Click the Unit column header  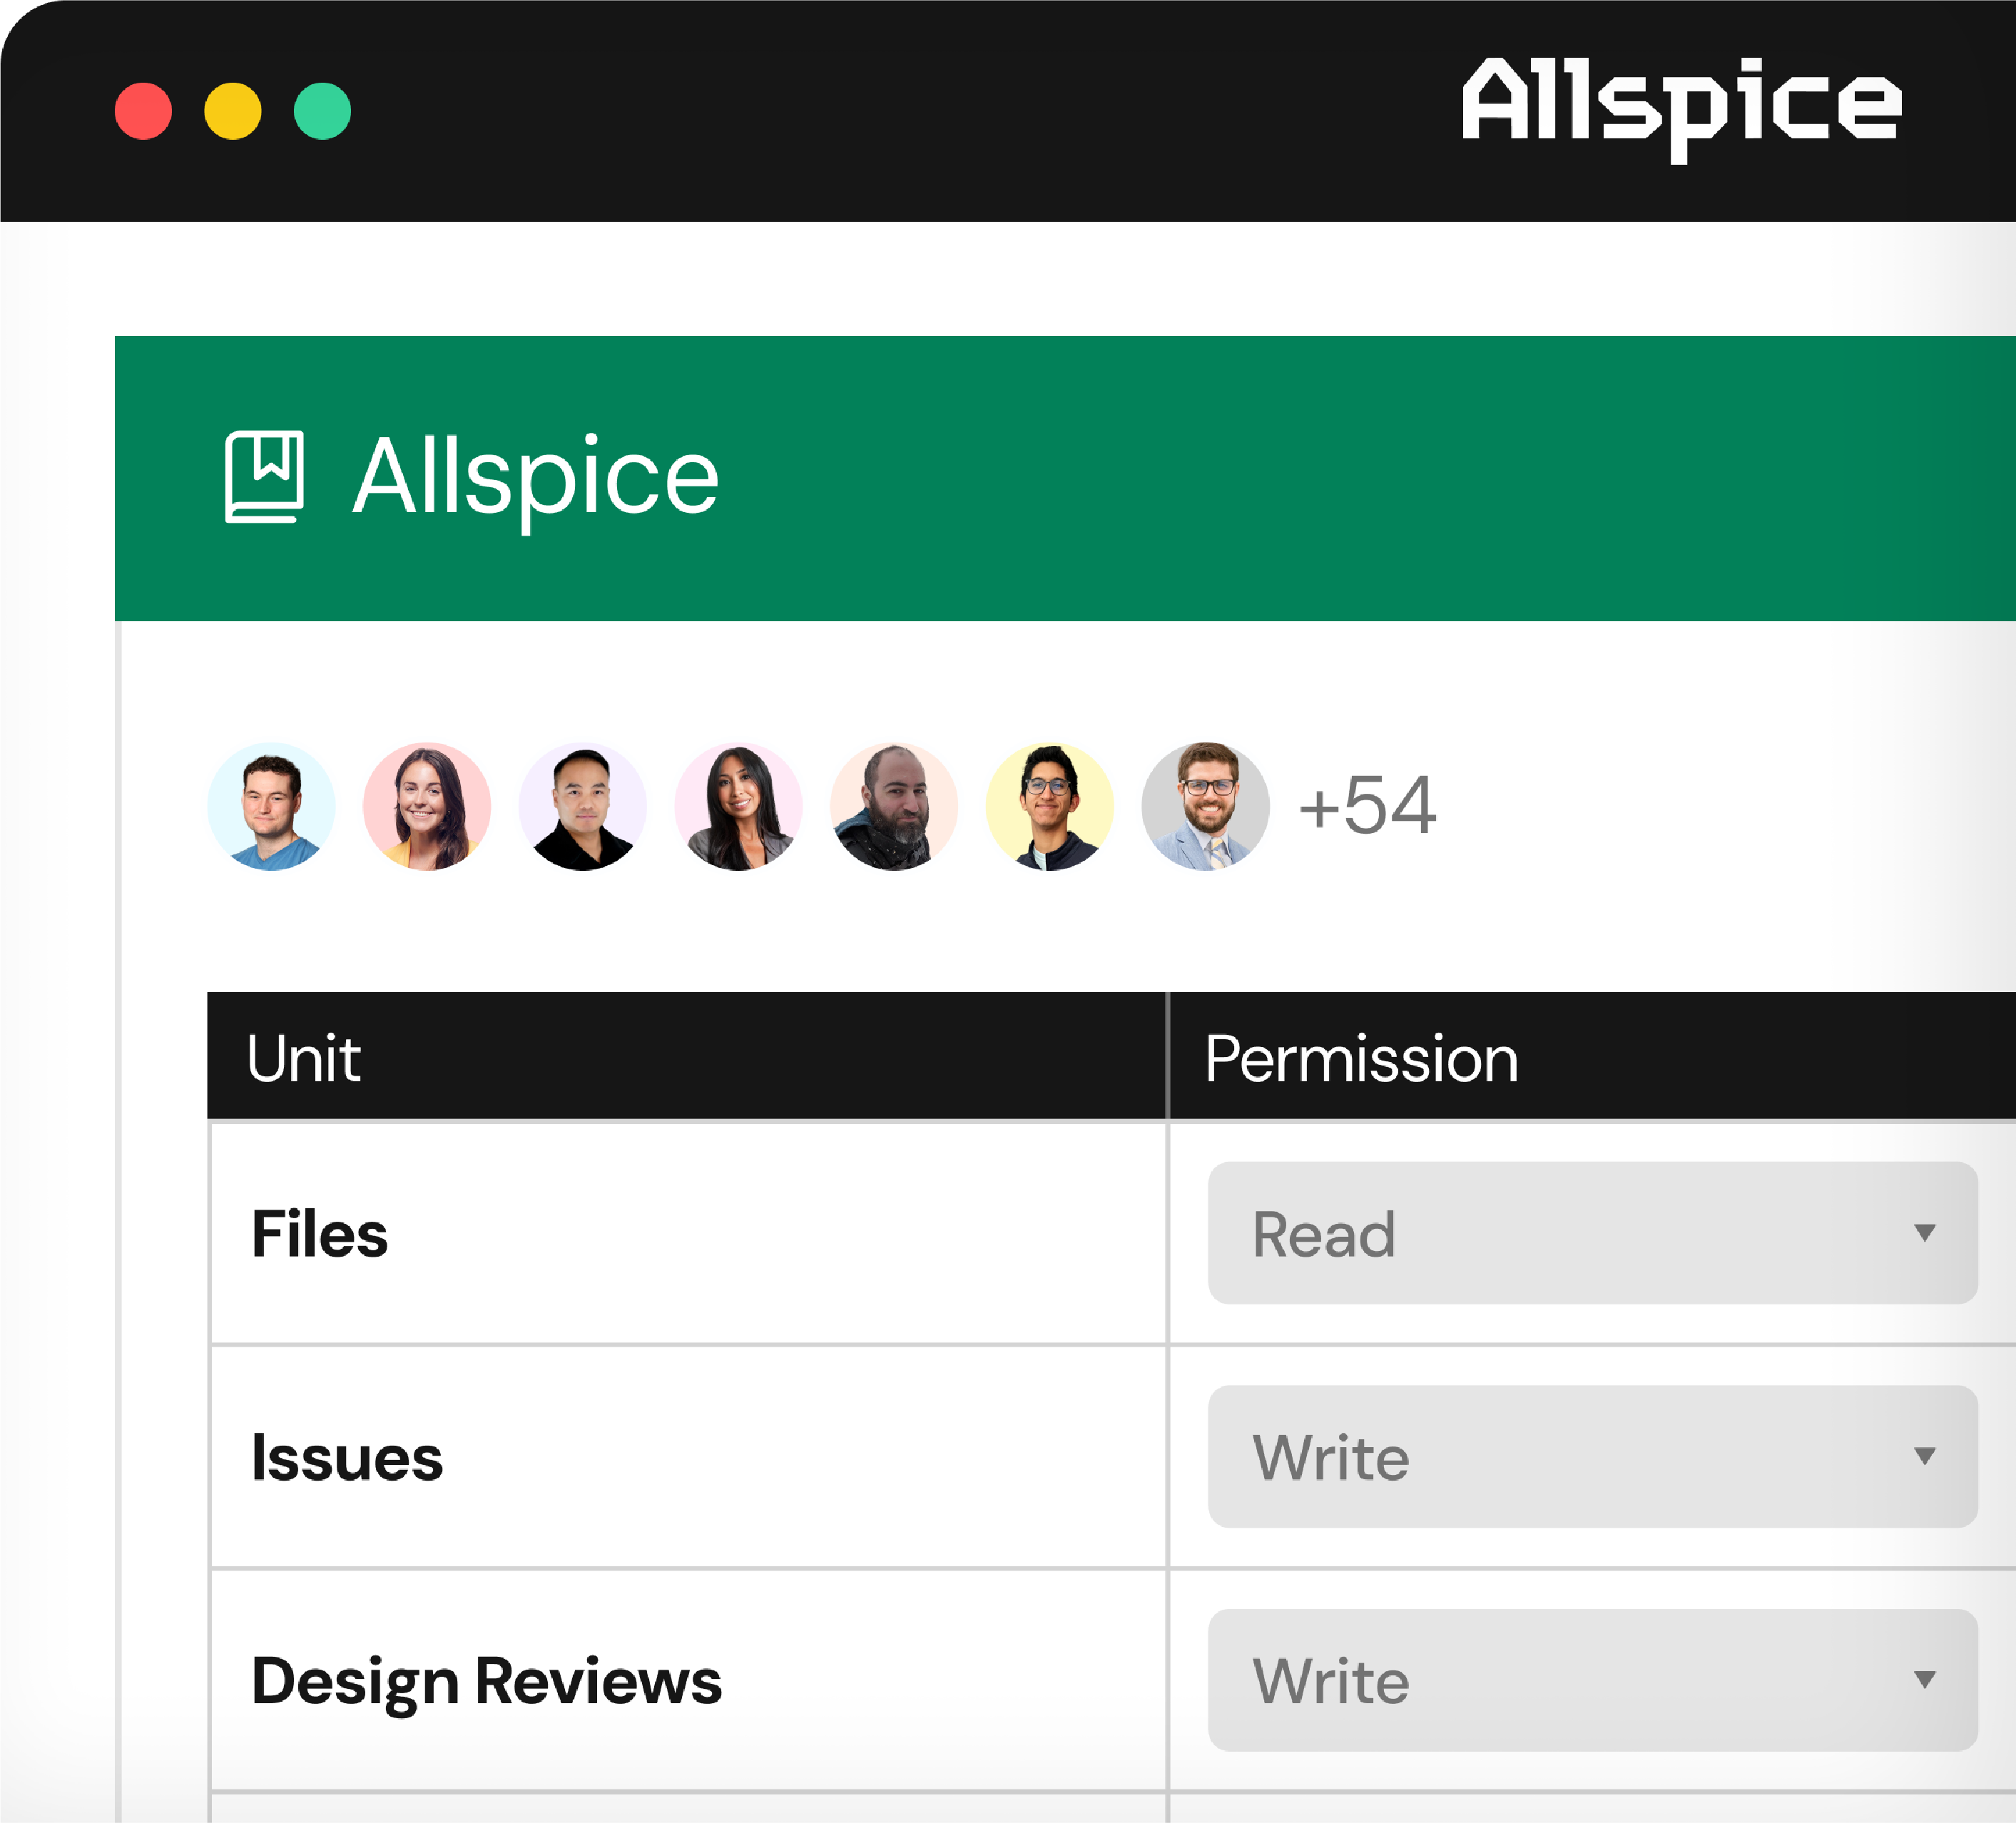[303, 1058]
